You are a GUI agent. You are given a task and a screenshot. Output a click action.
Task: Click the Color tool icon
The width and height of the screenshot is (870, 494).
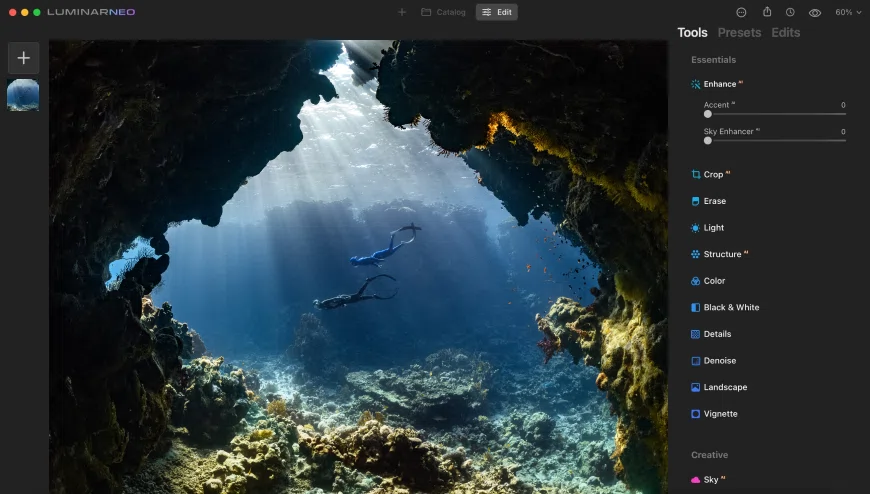pyautogui.click(x=695, y=281)
